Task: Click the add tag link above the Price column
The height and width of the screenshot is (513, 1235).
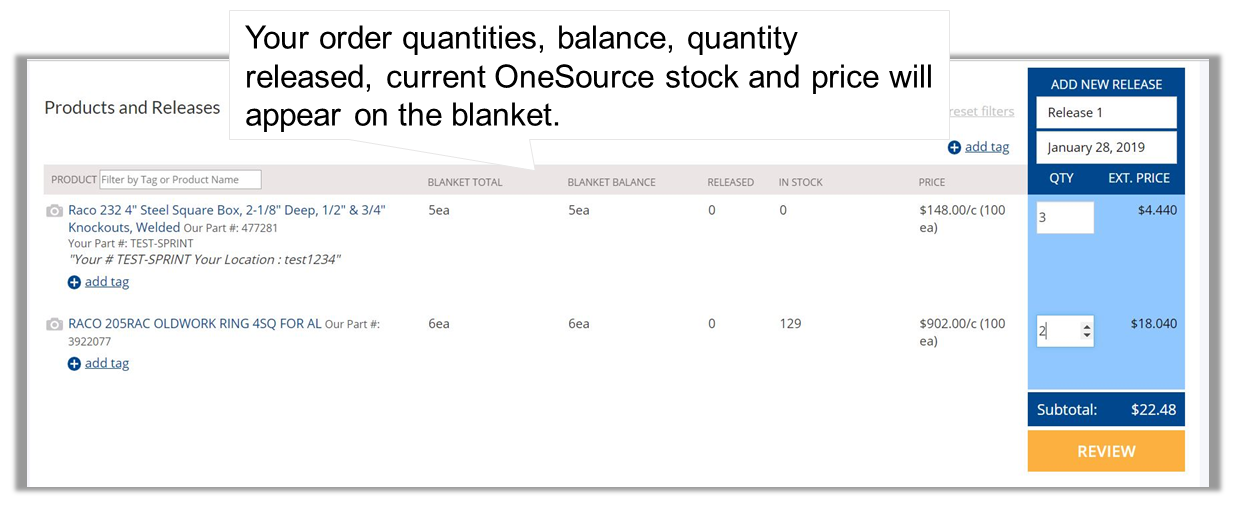Action: click(x=987, y=147)
